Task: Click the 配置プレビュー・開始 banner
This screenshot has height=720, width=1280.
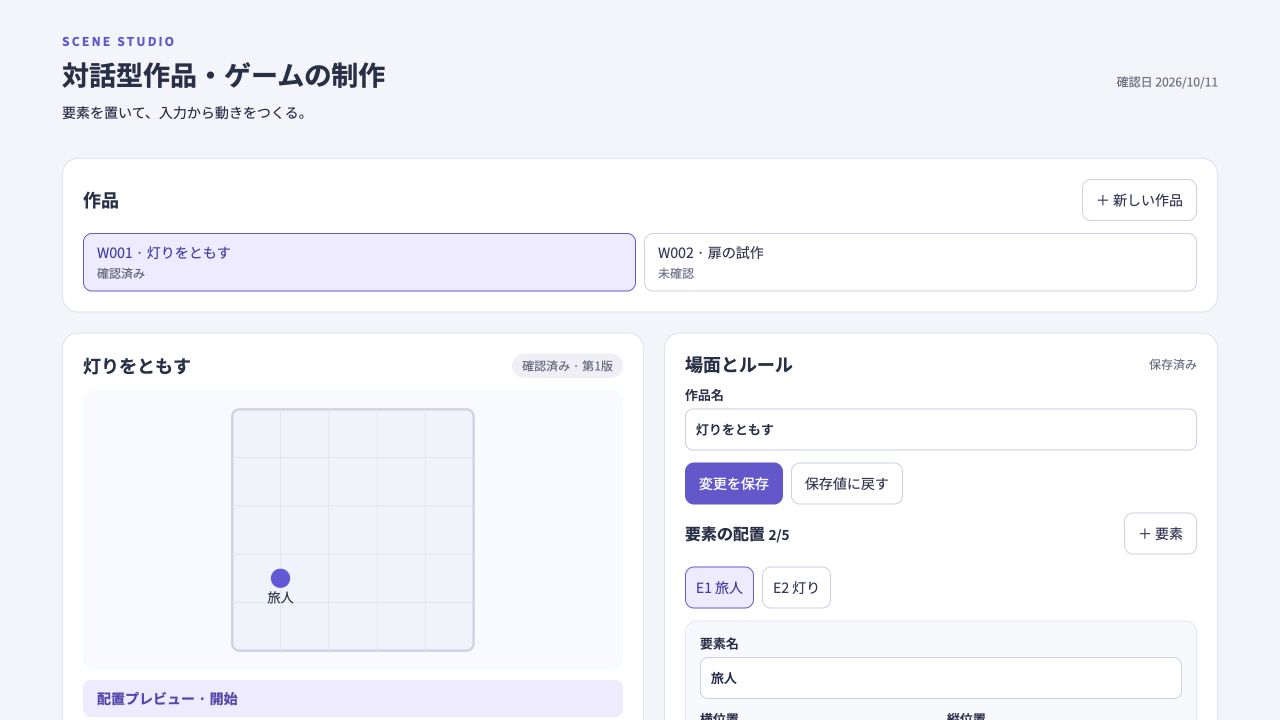Action: tap(353, 699)
